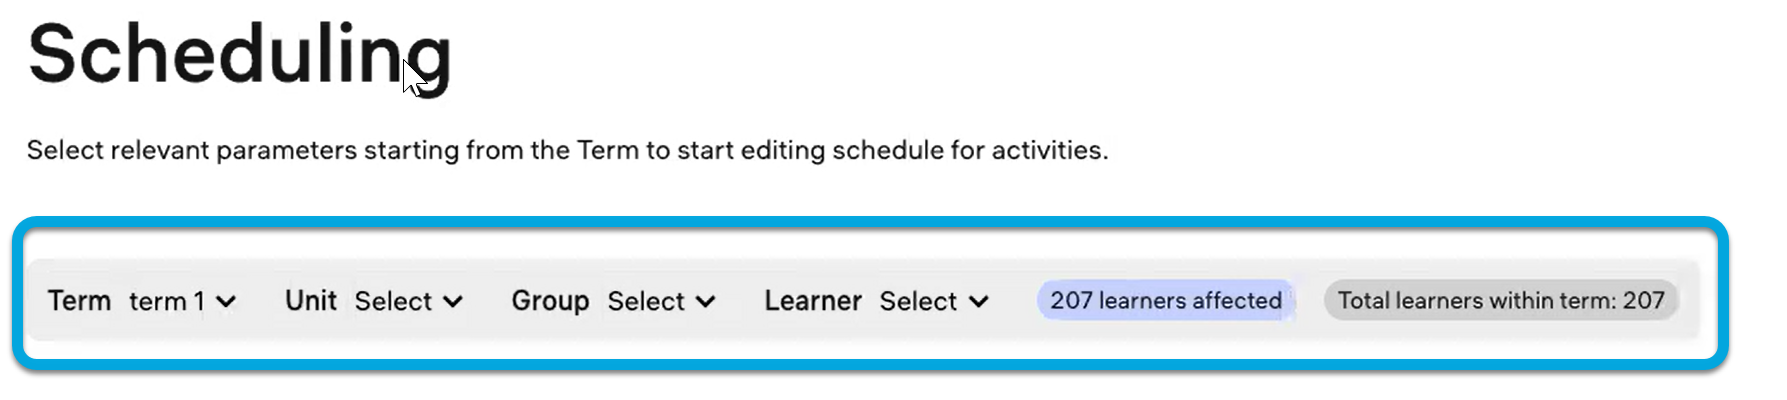The image size is (1787, 400).
Task: Expand the Unit dropdown arrow
Action: (x=453, y=302)
